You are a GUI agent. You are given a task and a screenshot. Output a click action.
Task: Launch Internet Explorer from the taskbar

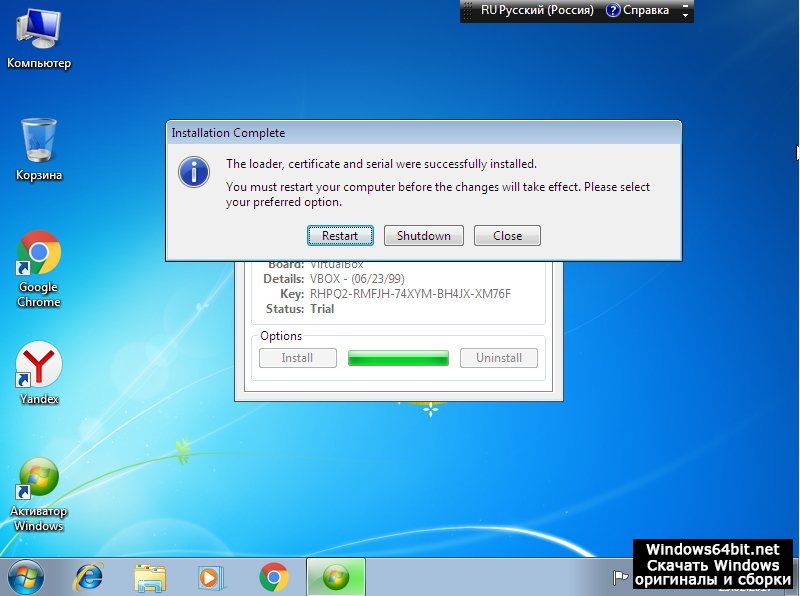click(x=90, y=577)
